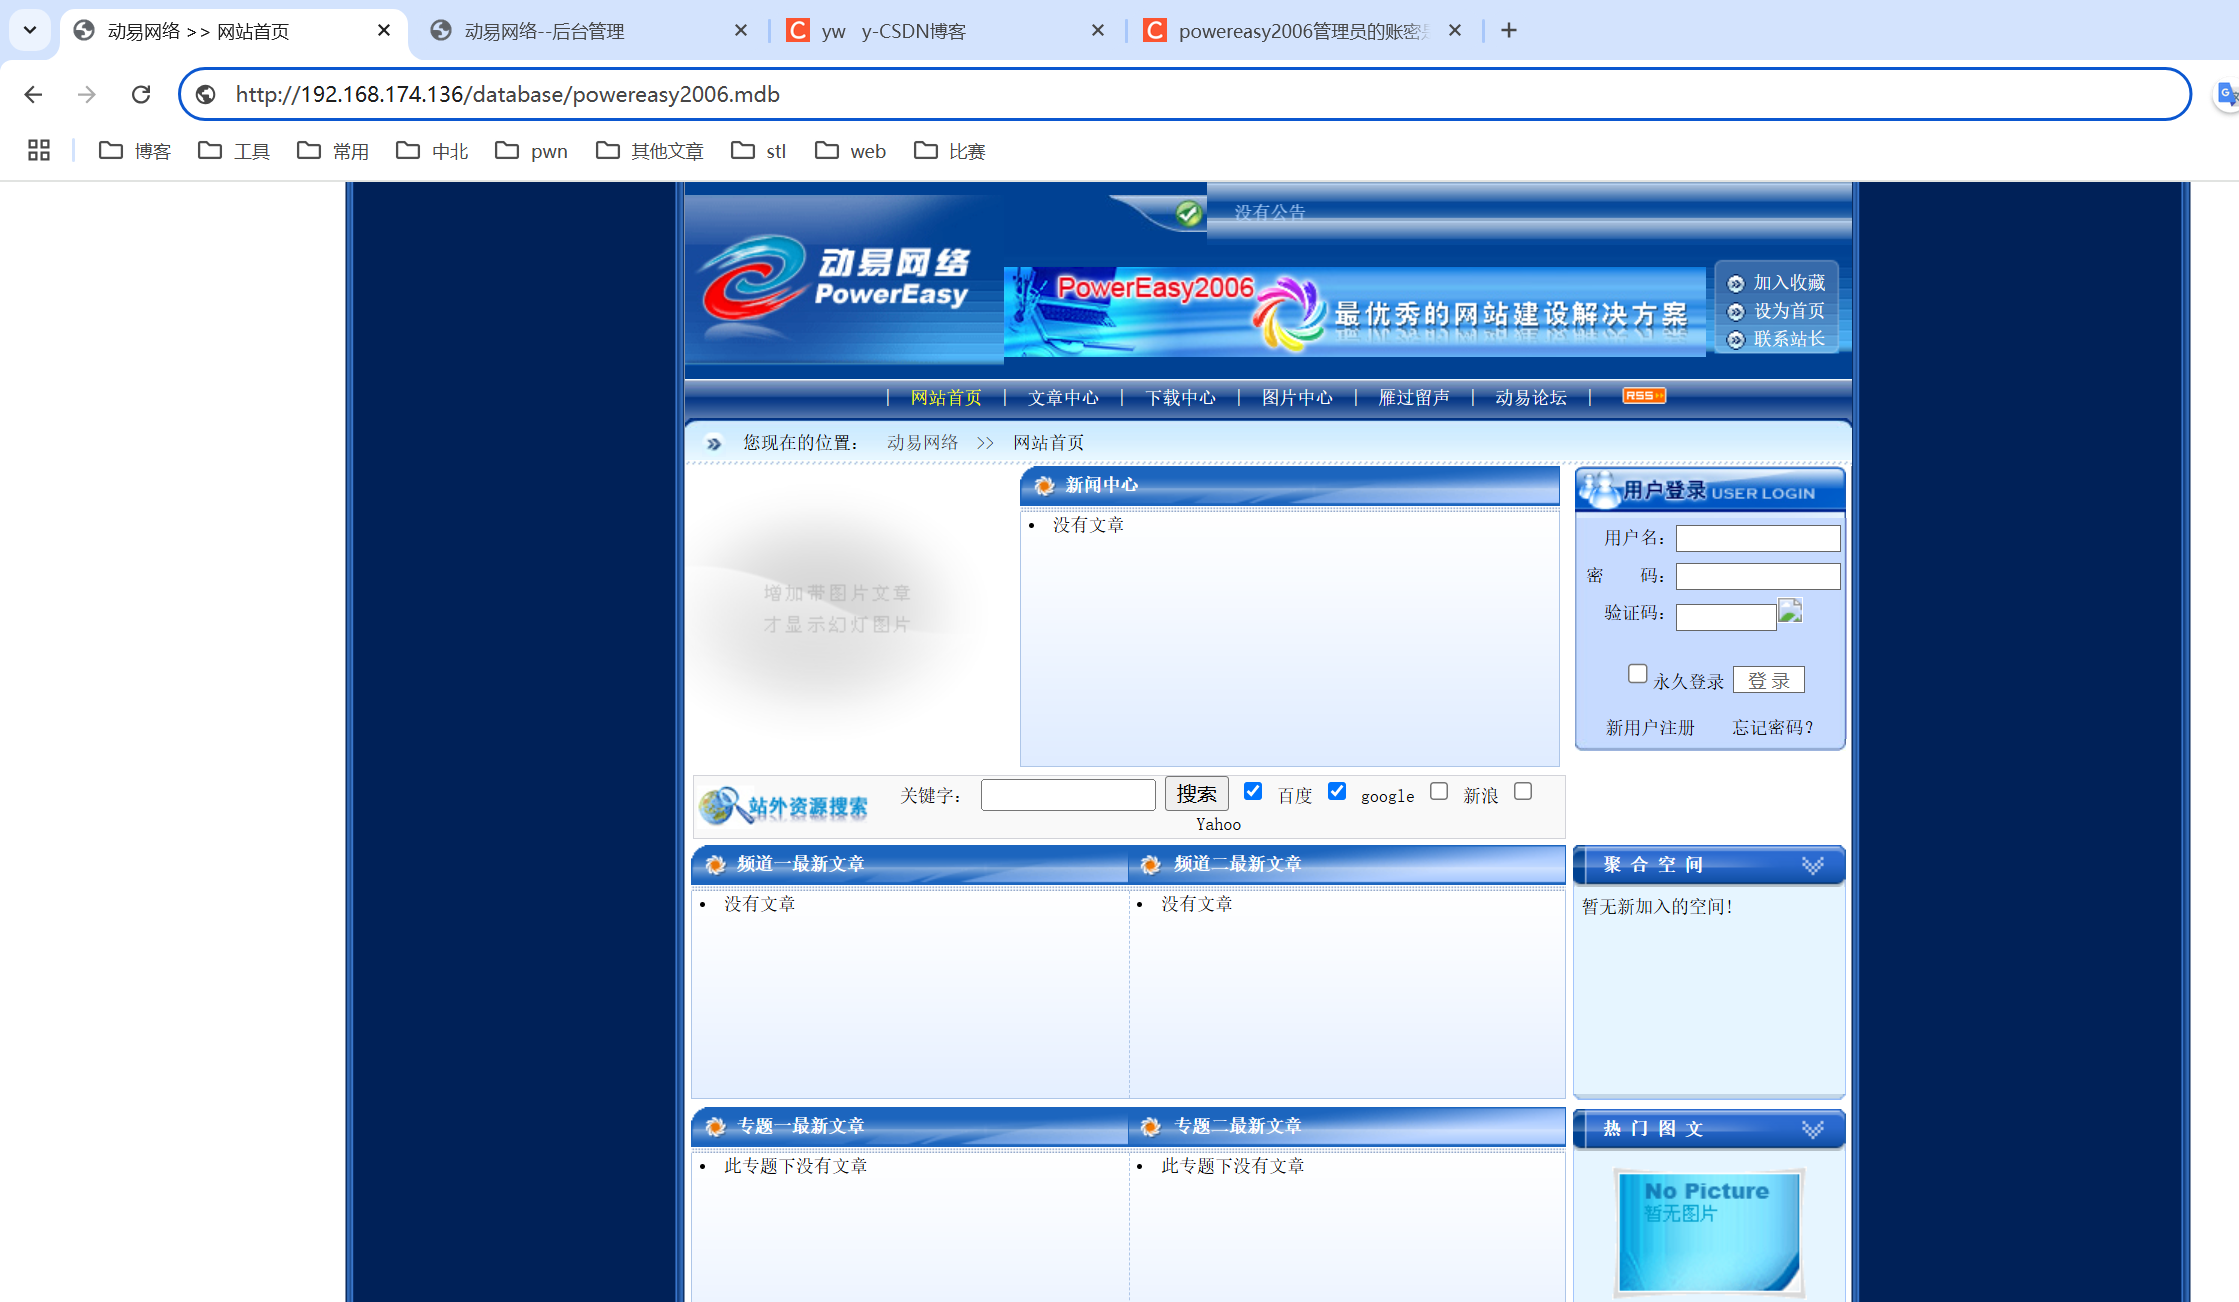Click 联系站长 link
This screenshot has height=1302, width=2239.
pos(1789,339)
